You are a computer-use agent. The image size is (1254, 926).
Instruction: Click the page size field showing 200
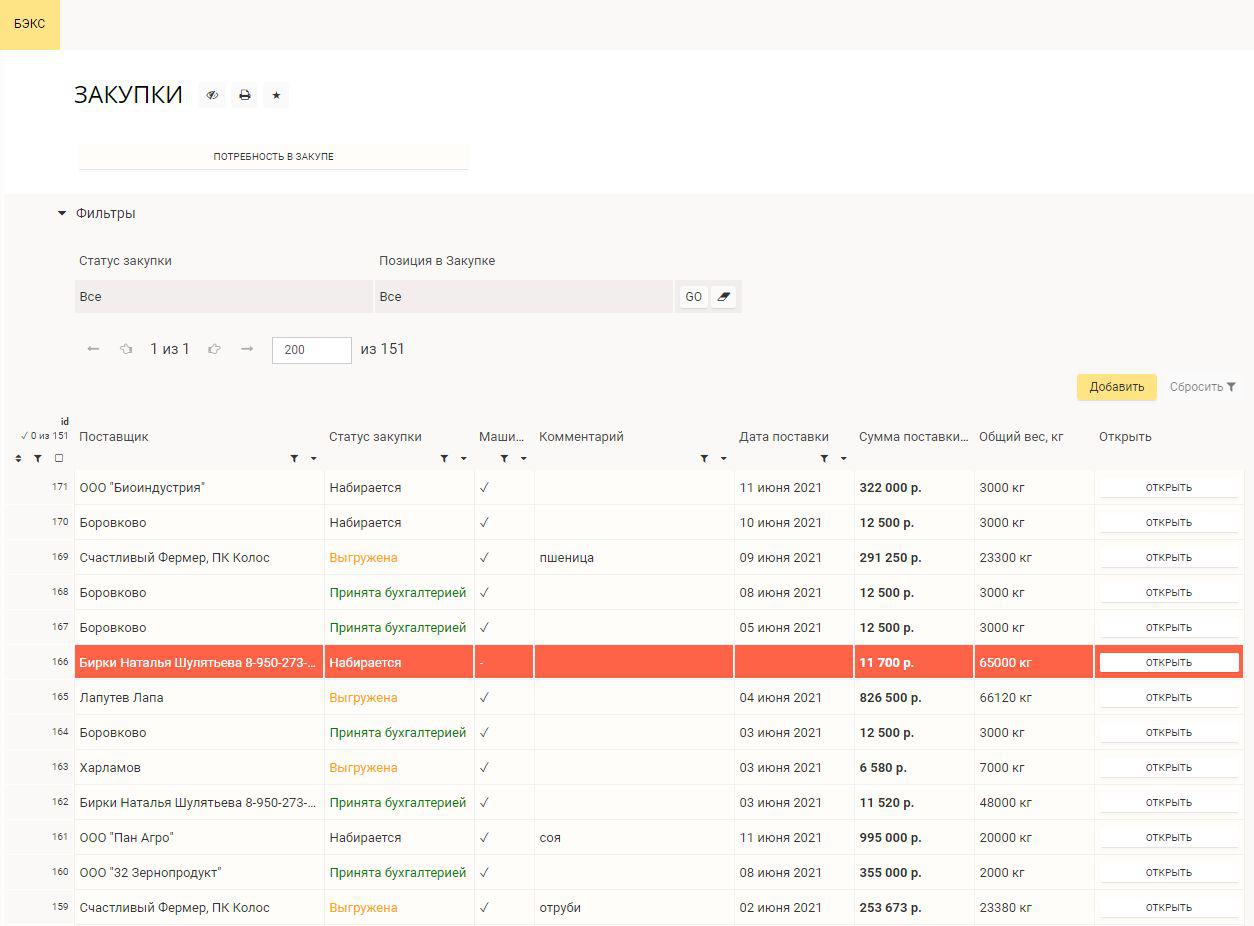[x=312, y=350]
